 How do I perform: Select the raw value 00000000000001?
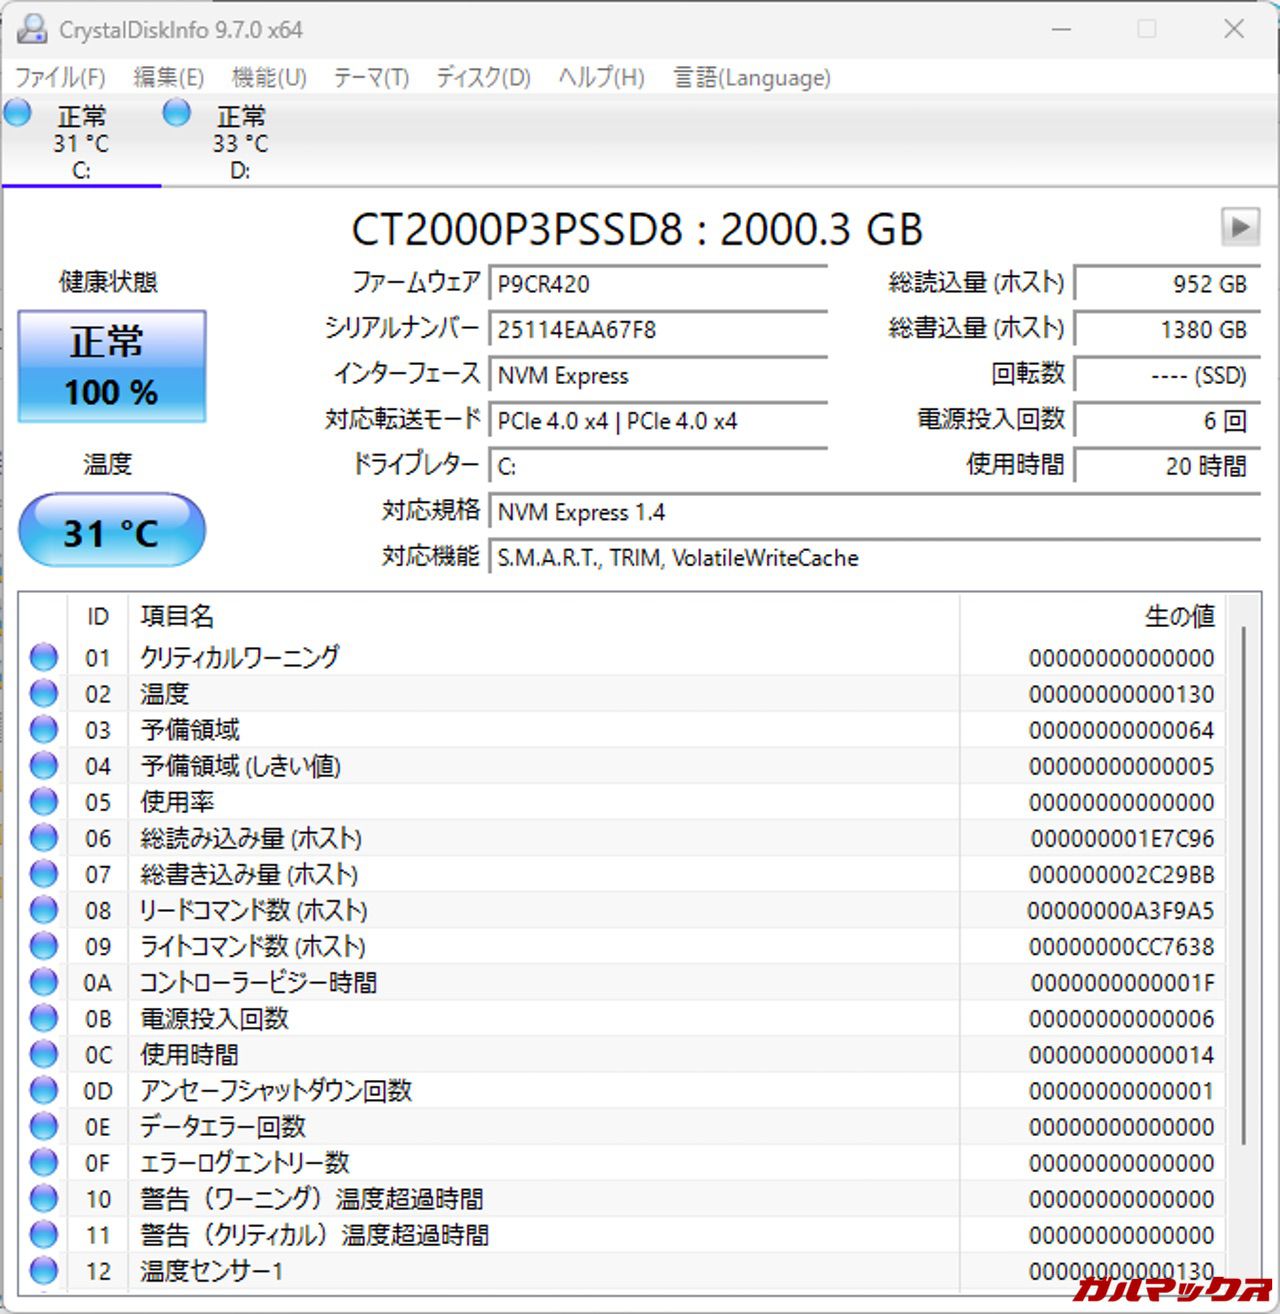coord(1122,1090)
